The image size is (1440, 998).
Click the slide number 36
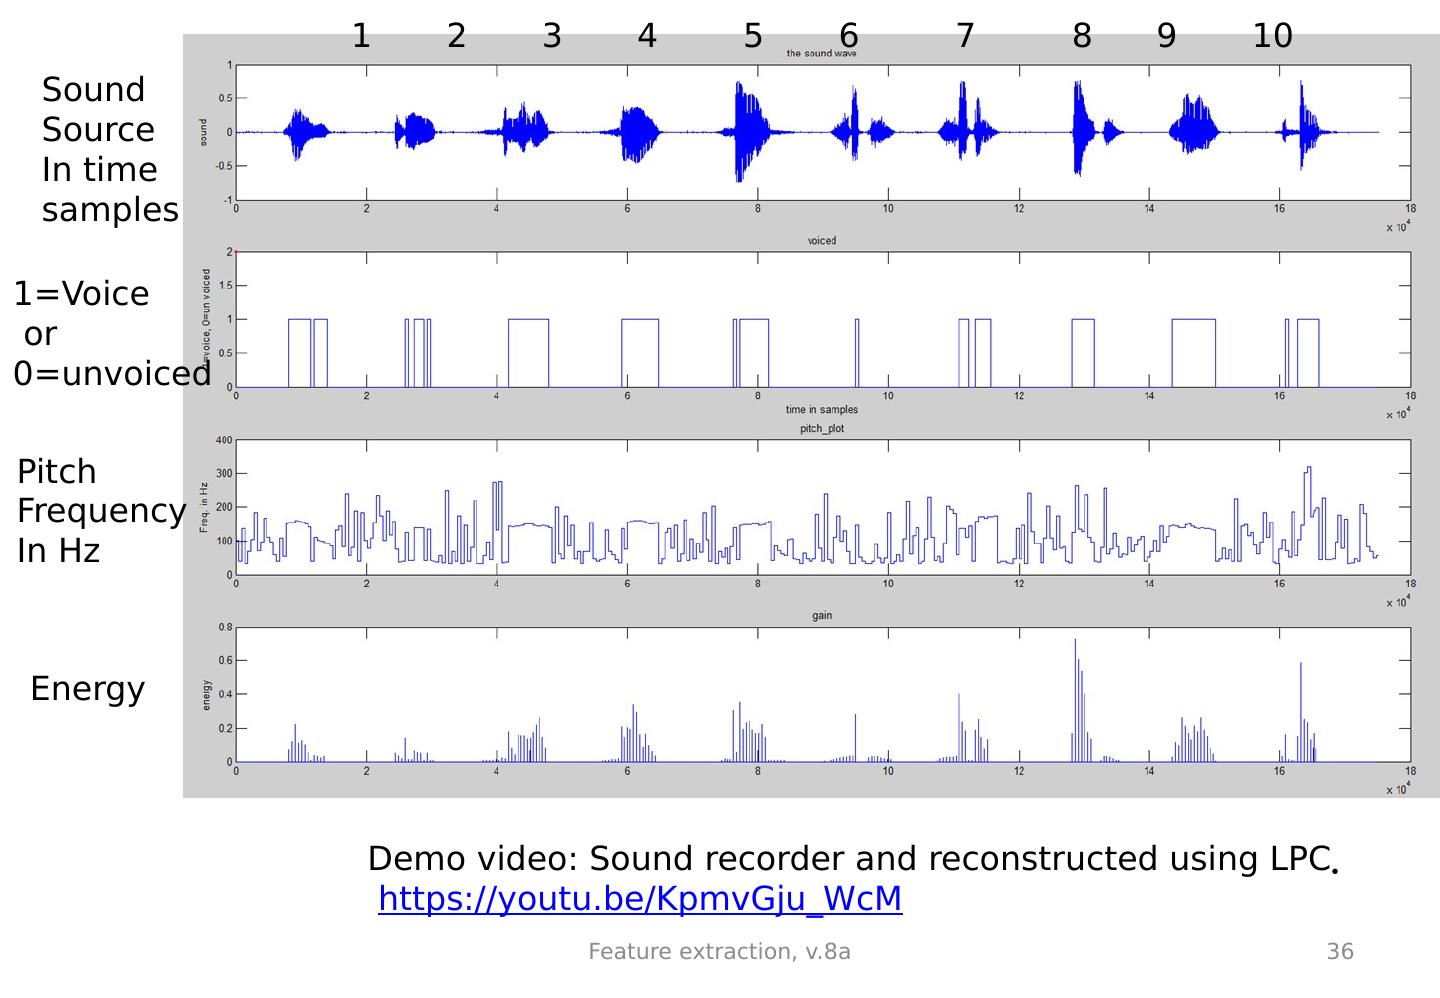1342,951
